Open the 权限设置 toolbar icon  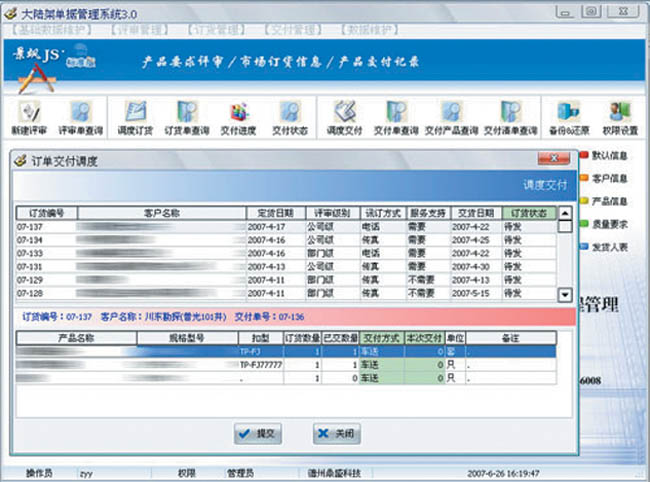[x=620, y=117]
